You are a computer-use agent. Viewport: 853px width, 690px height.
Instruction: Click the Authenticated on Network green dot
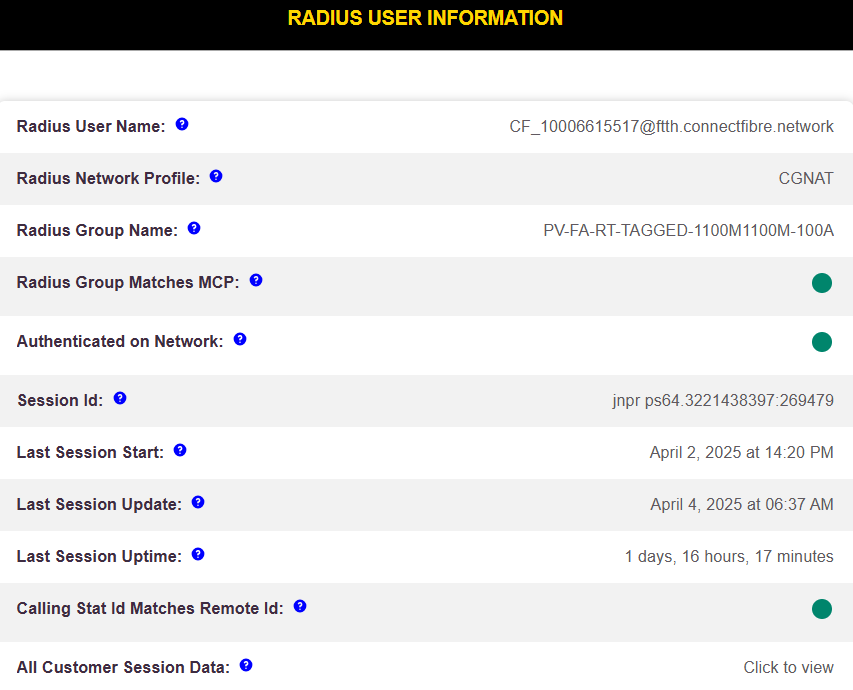coord(822,341)
